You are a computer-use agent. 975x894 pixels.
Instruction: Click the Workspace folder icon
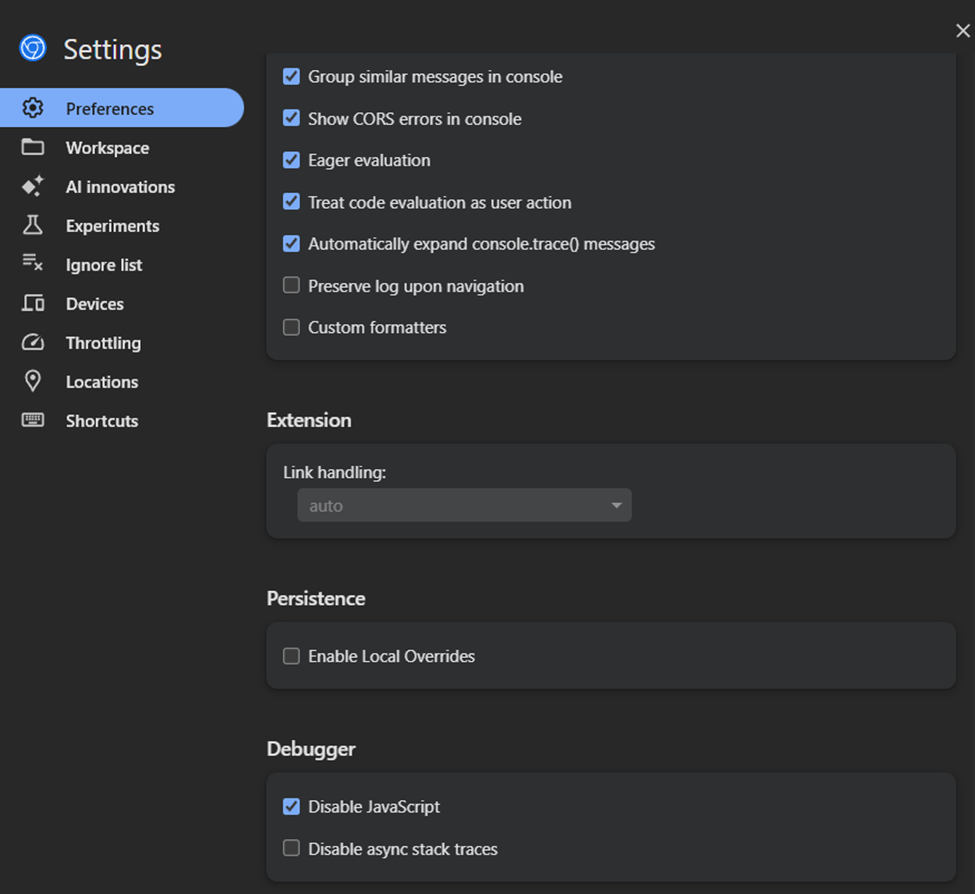click(x=33, y=147)
